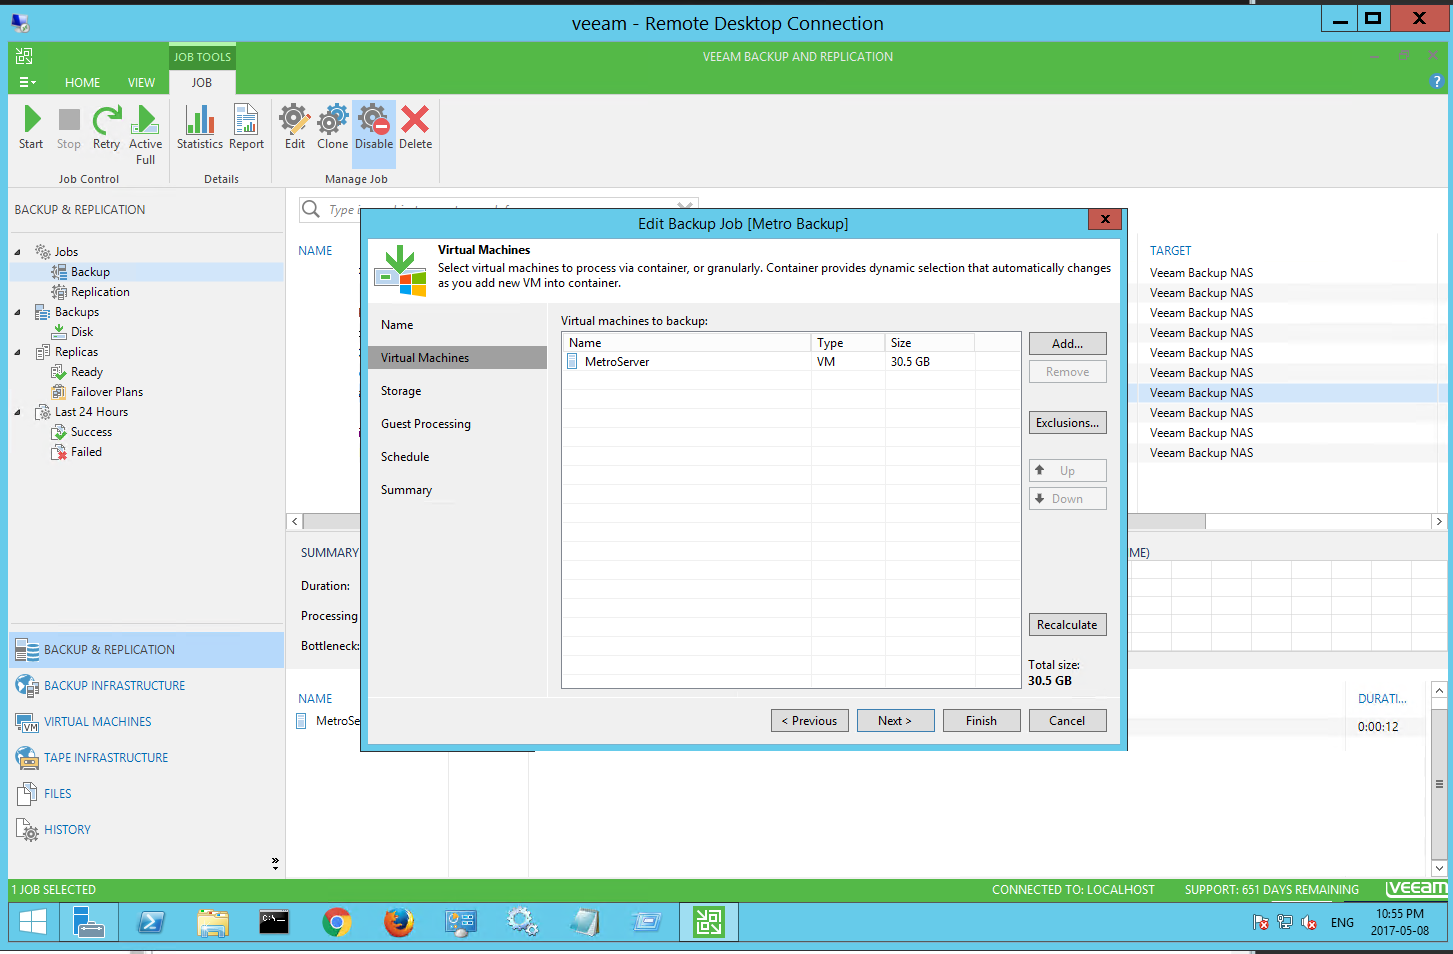Click Finish in the wizard

pyautogui.click(x=982, y=721)
